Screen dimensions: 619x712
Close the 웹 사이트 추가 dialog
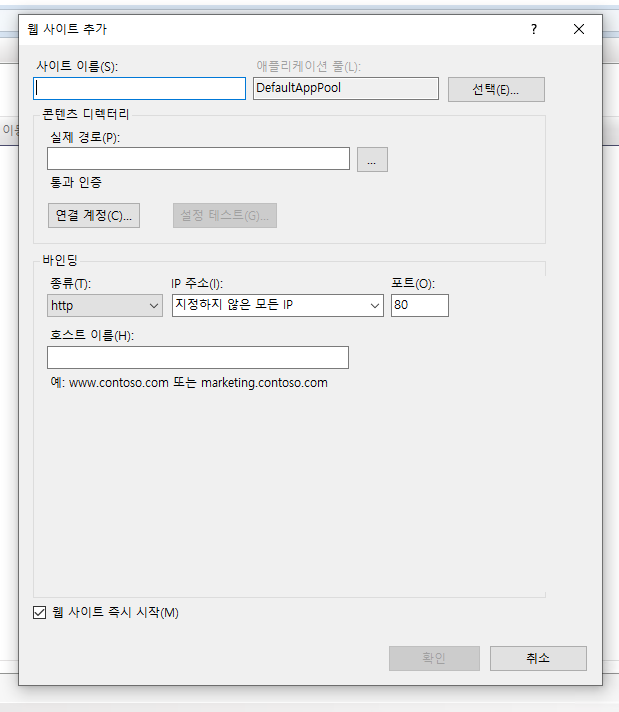click(579, 30)
